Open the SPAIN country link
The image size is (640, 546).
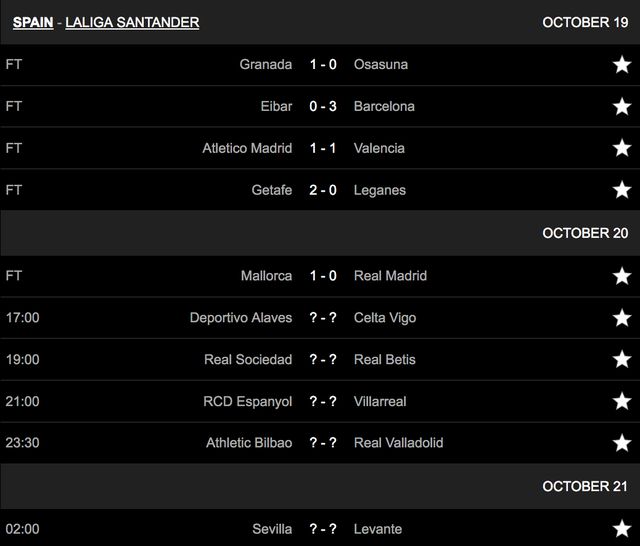click(x=33, y=22)
